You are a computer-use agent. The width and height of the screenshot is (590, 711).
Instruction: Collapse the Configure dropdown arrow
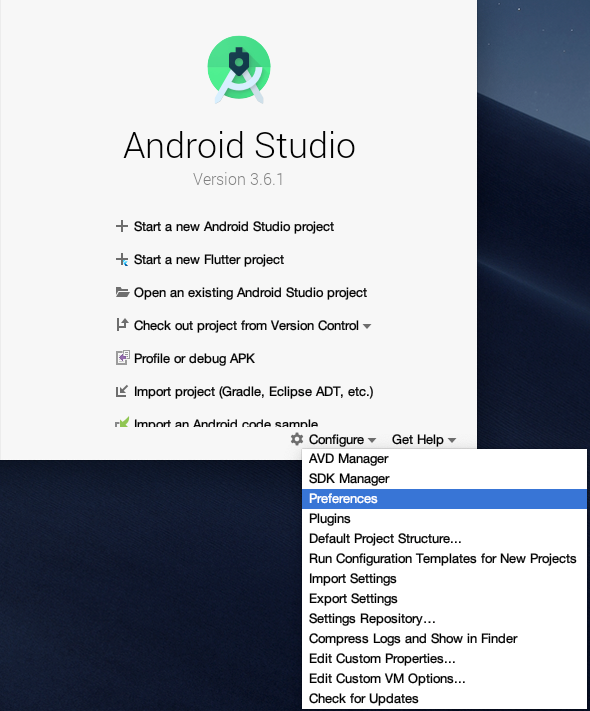(372, 440)
